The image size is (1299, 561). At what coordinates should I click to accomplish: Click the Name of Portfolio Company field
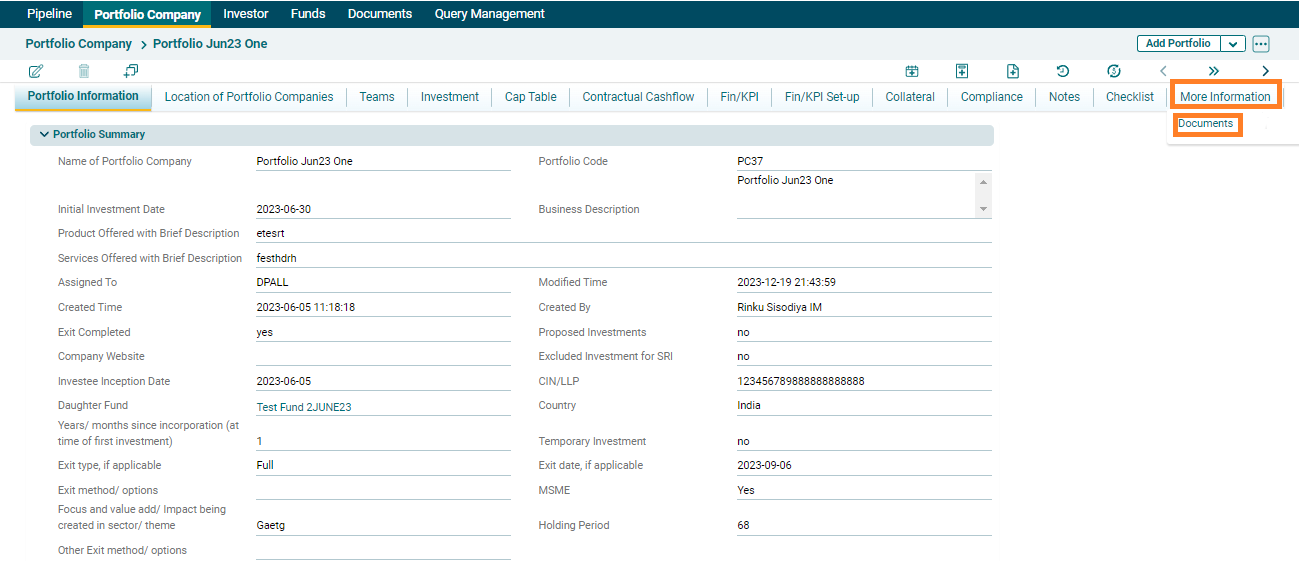(x=382, y=161)
